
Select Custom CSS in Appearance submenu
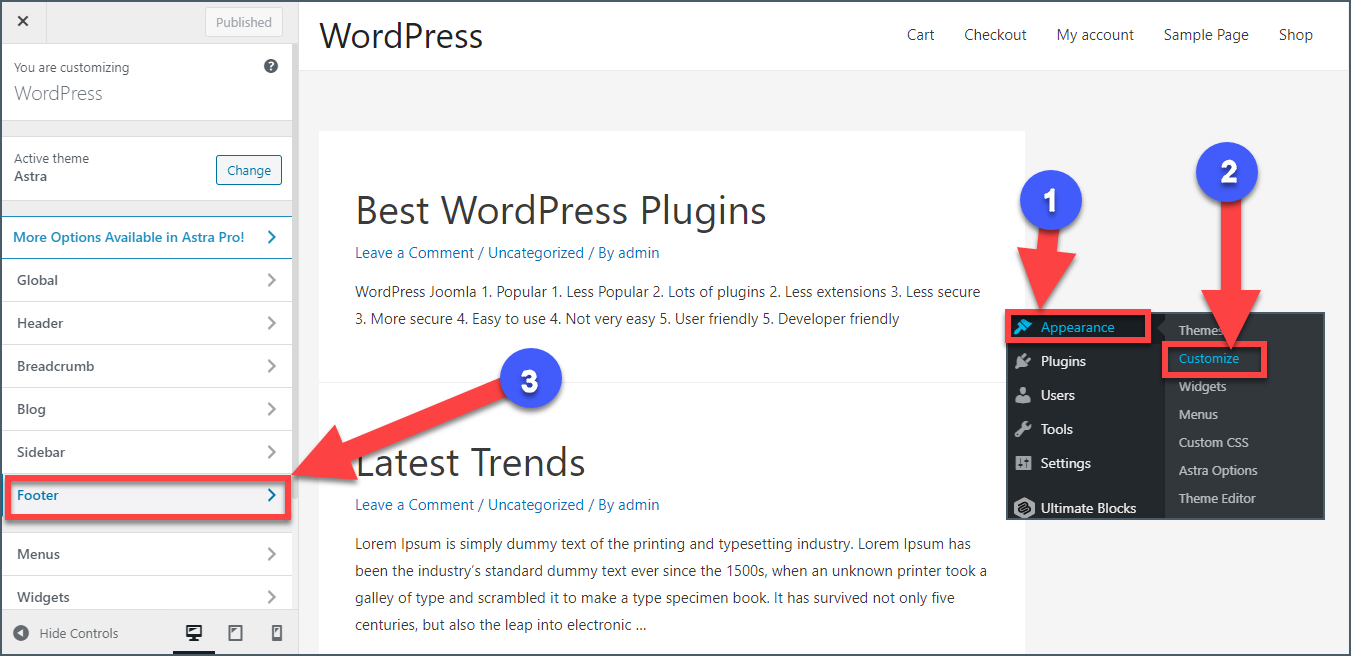click(x=1214, y=442)
